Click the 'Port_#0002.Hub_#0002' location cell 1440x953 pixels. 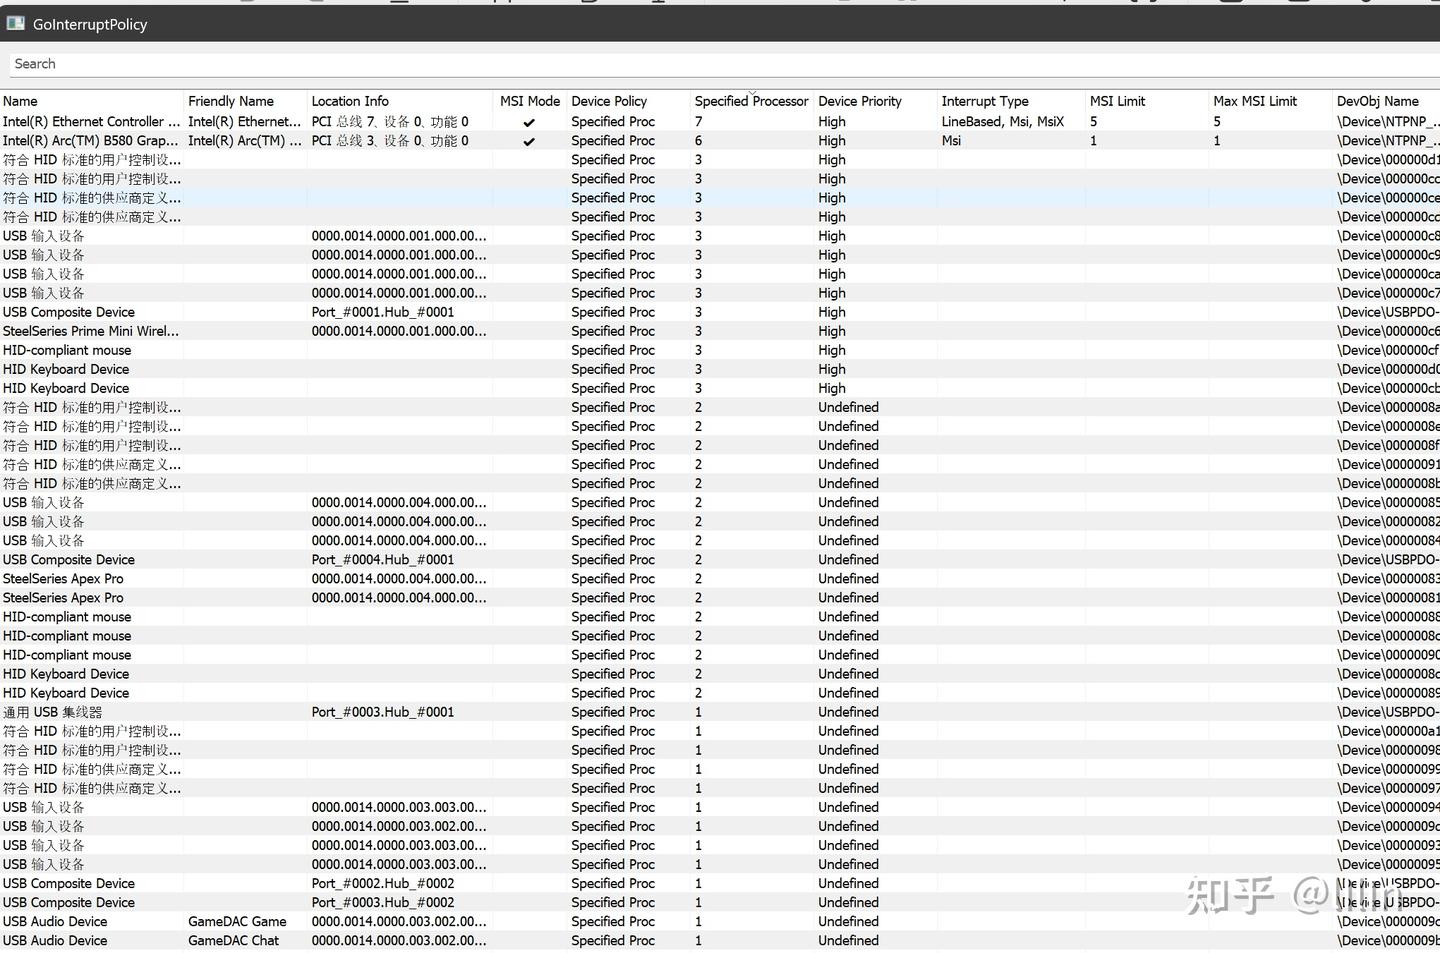pos(383,884)
